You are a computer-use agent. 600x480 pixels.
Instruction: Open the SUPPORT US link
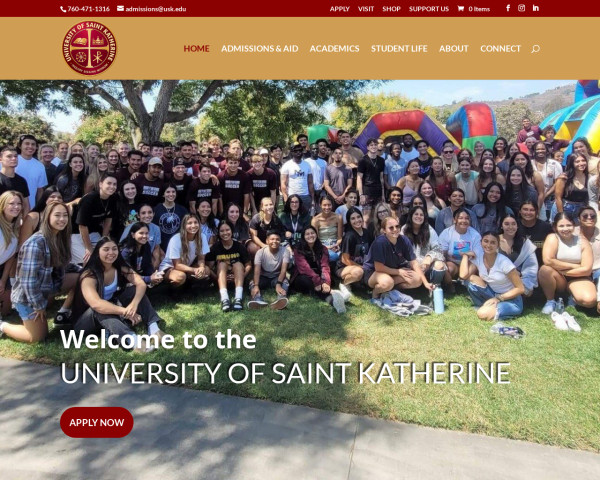point(429,9)
